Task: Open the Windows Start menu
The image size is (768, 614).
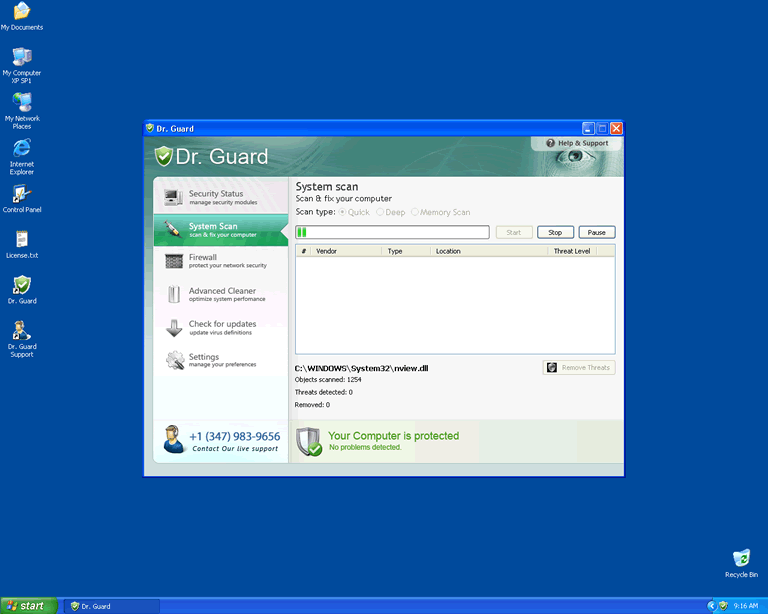Action: pos(29,605)
